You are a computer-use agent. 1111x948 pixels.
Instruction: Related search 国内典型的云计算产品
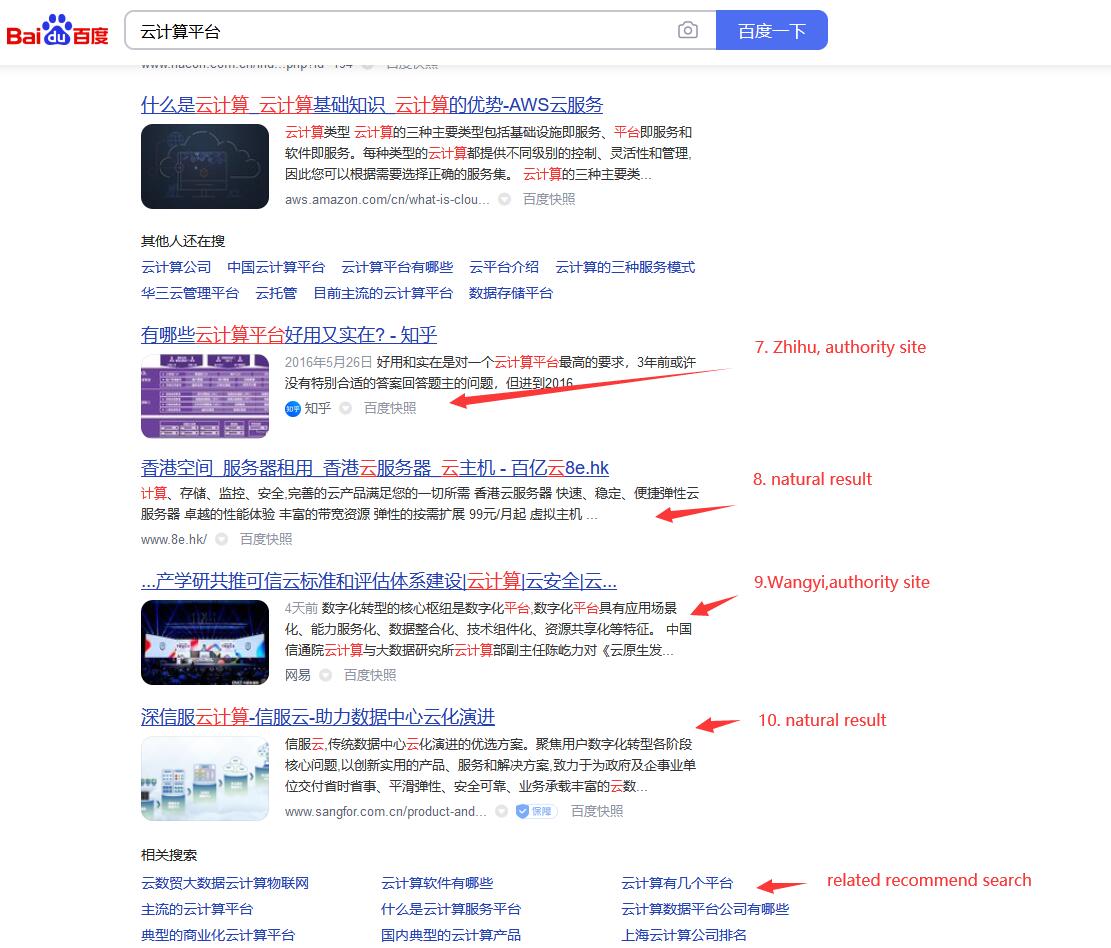pyautogui.click(x=451, y=935)
